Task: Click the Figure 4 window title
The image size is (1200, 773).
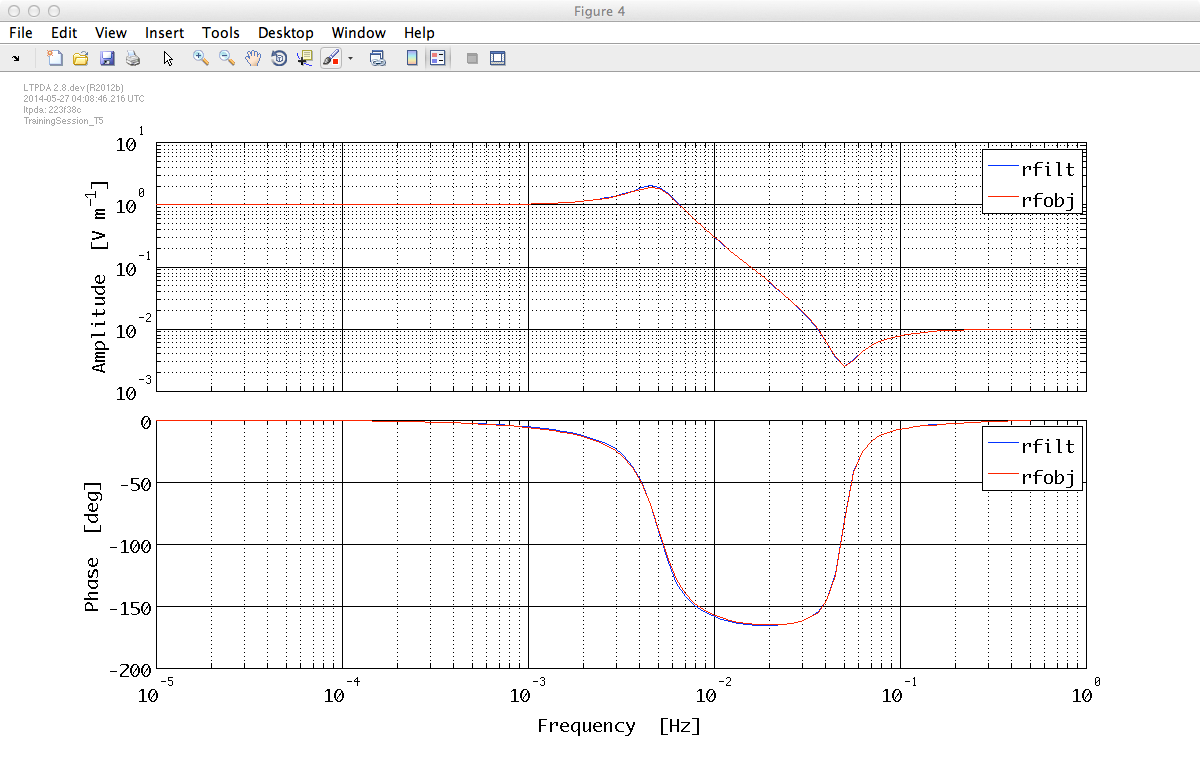Action: (600, 10)
